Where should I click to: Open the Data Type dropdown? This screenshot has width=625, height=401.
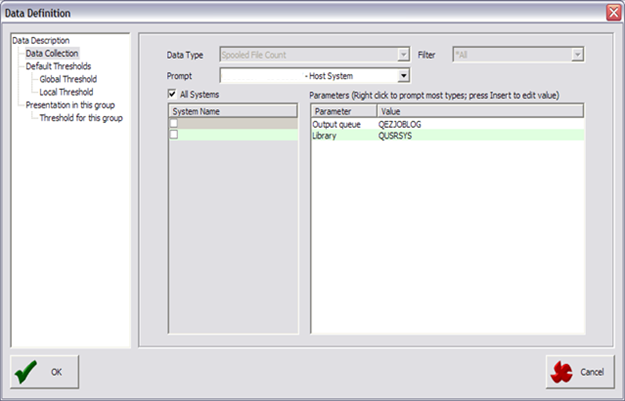[403, 54]
